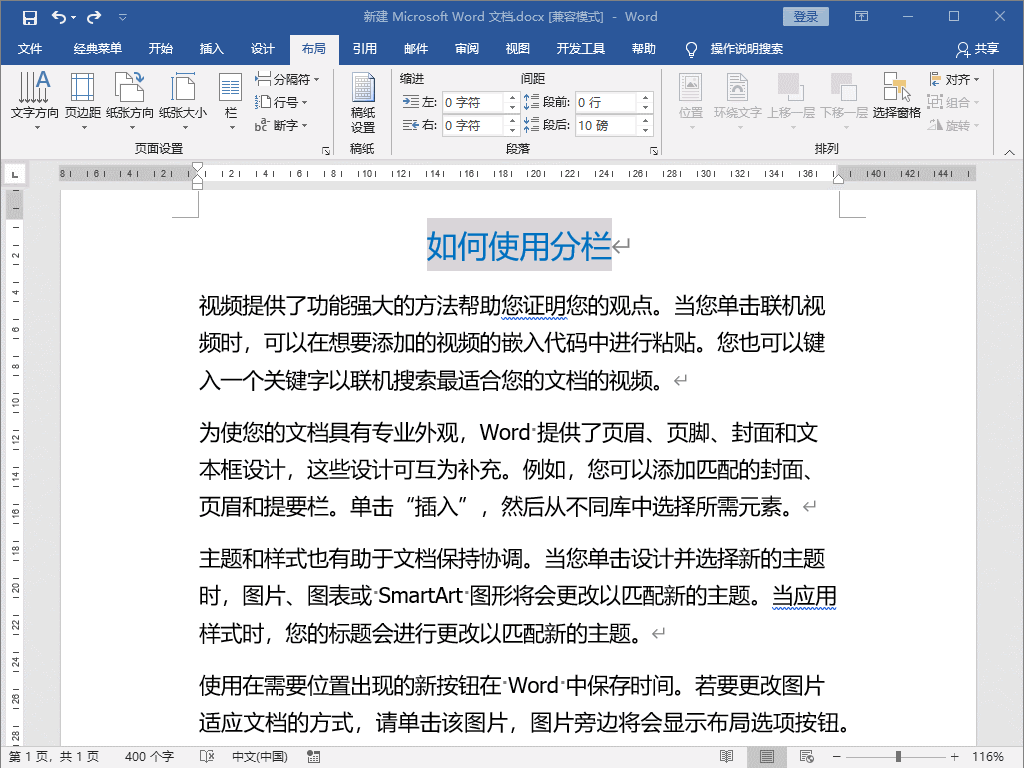The image size is (1024, 768).
Task: Click the 登录 sign-in button
Action: 805,17
